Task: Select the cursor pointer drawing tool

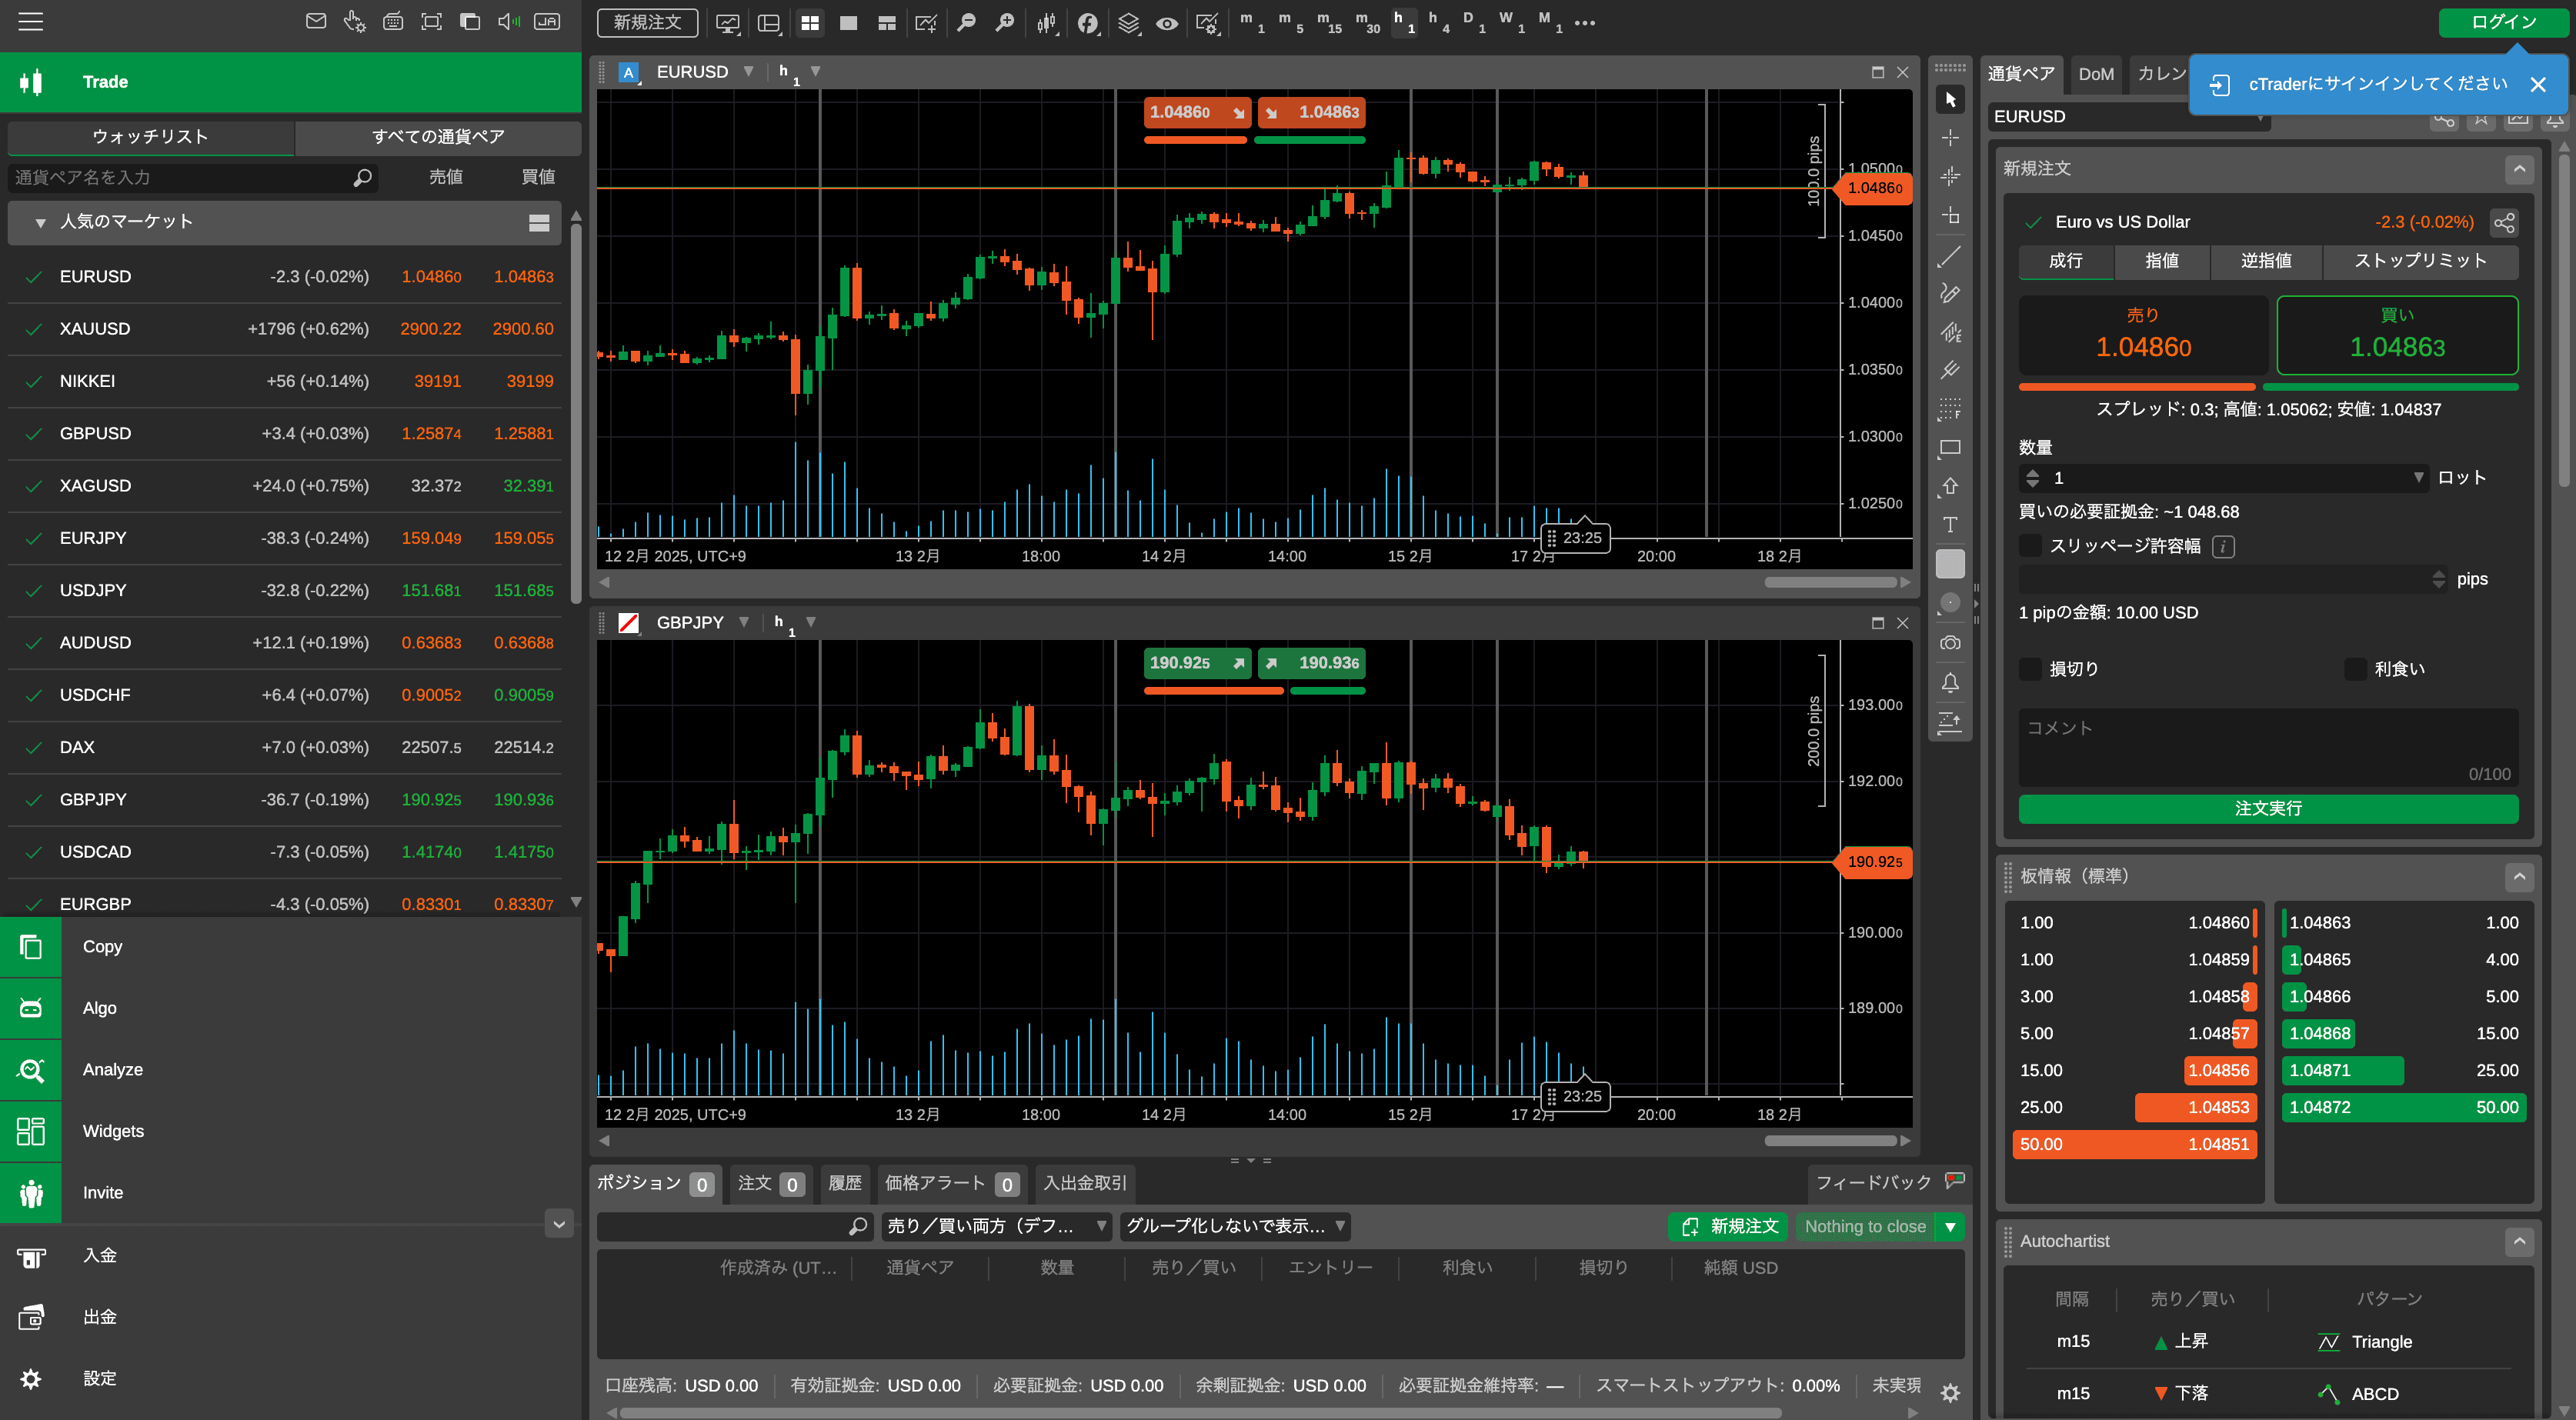Action: [x=1950, y=100]
